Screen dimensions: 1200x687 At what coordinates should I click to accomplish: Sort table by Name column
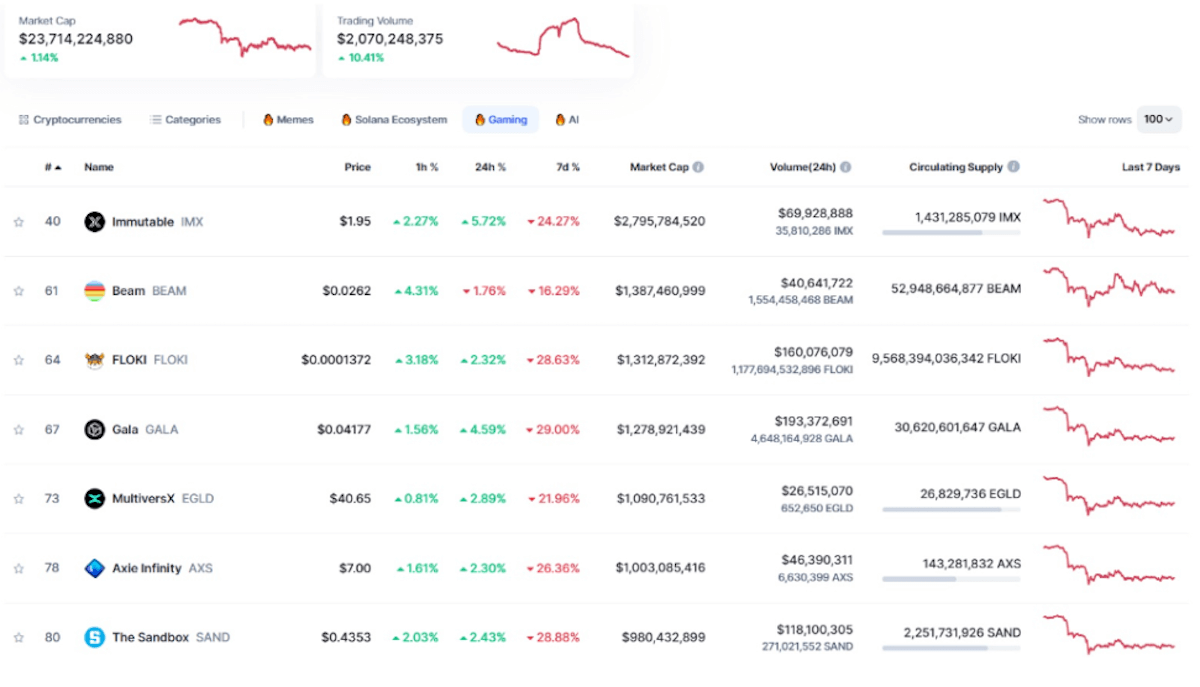[x=99, y=167]
